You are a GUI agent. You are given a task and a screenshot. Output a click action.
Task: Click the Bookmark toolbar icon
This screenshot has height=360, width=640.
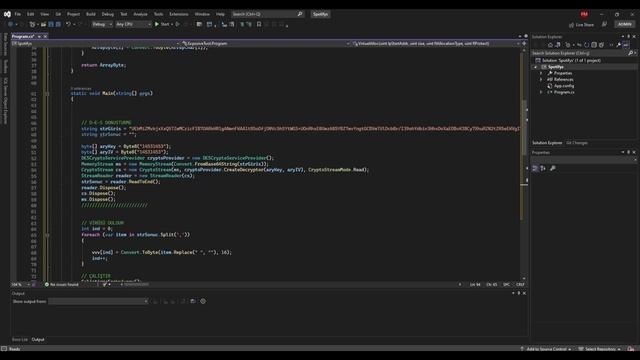[x=259, y=24]
